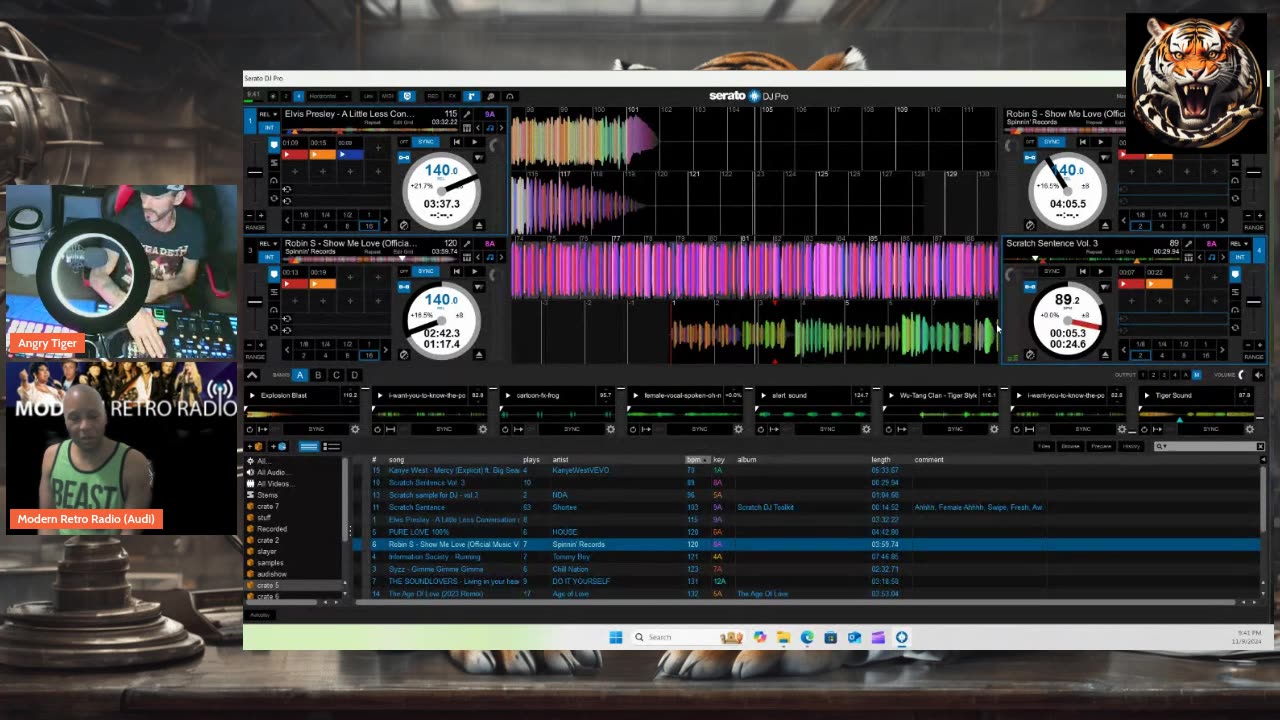Toggle SYNC on top right deck 2
This screenshot has width=1280, height=720.
[x=1052, y=142]
